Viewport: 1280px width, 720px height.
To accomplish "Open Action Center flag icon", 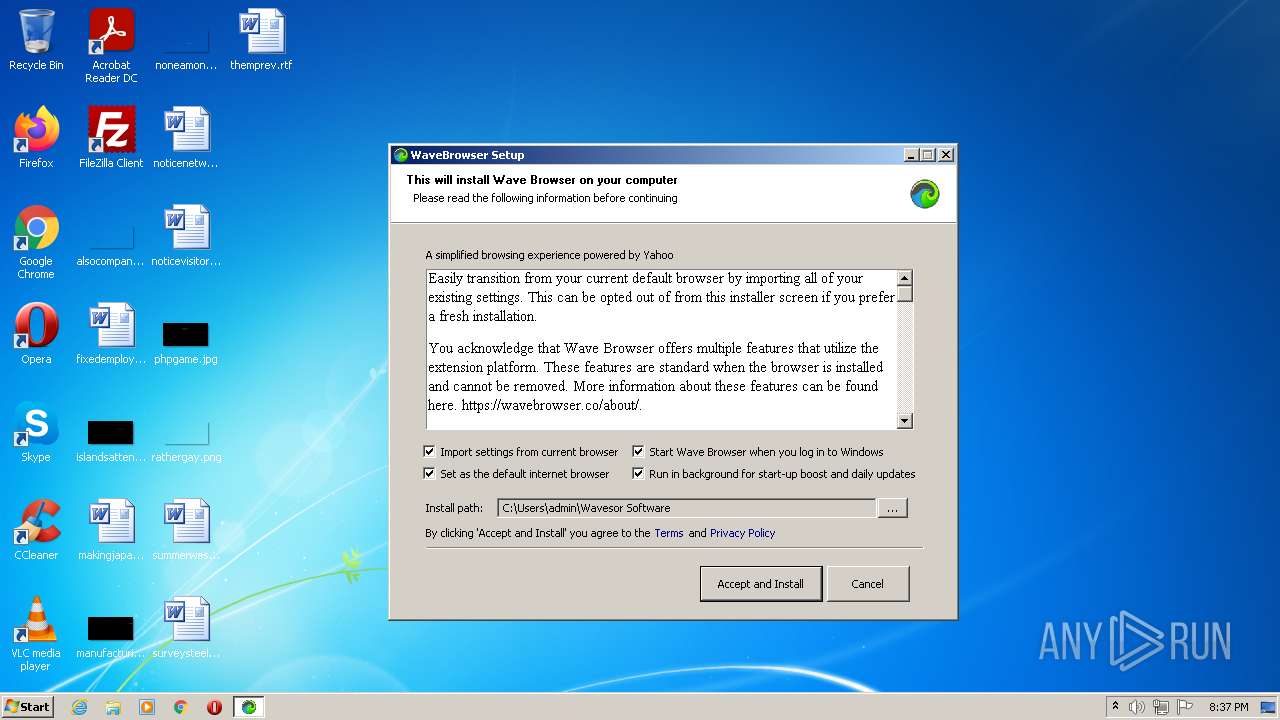I will tap(1185, 707).
